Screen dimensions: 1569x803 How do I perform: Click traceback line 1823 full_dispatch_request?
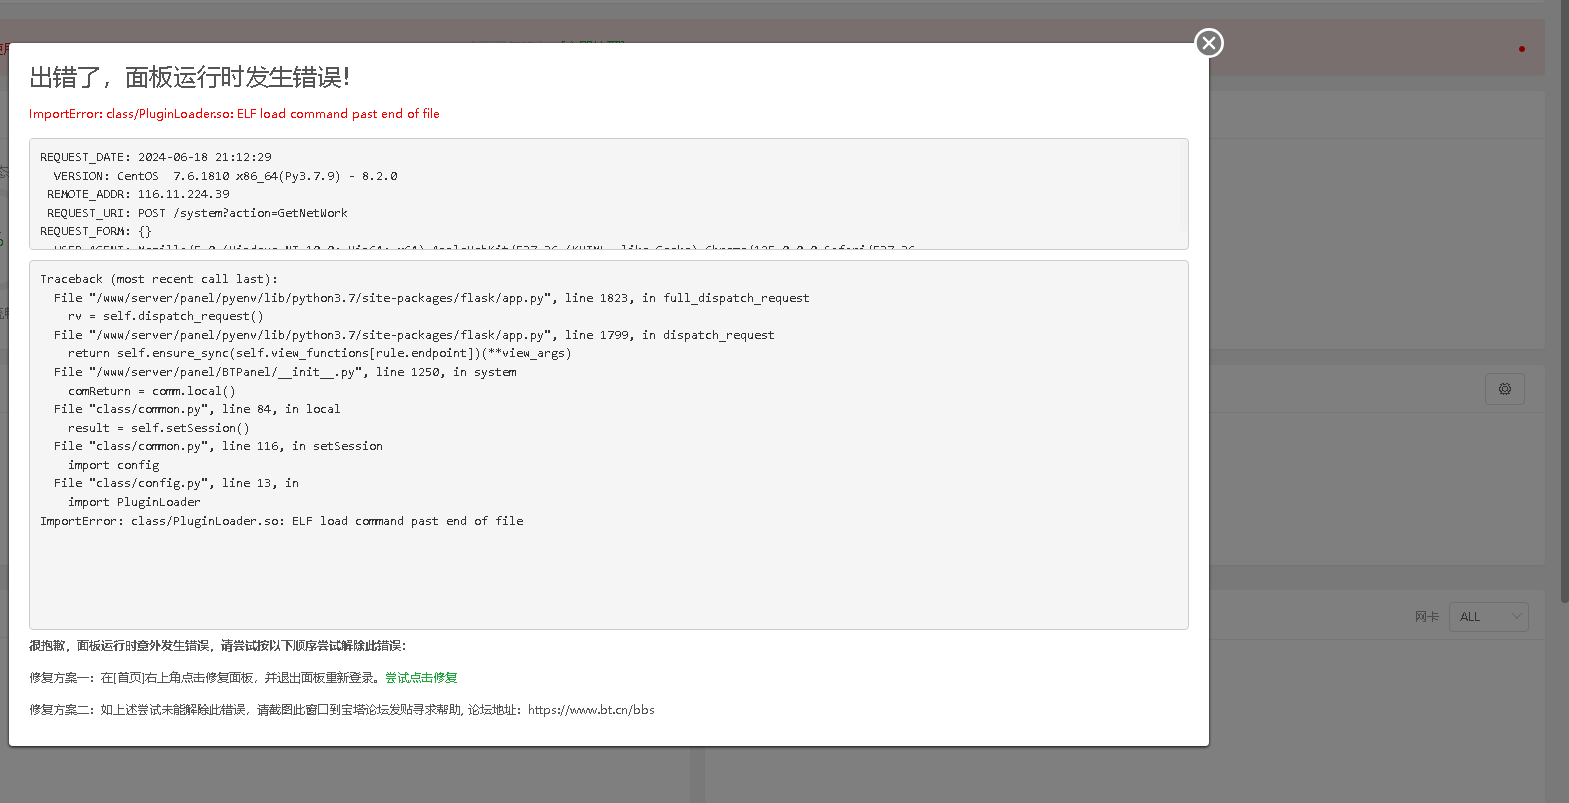pyautogui.click(x=432, y=298)
